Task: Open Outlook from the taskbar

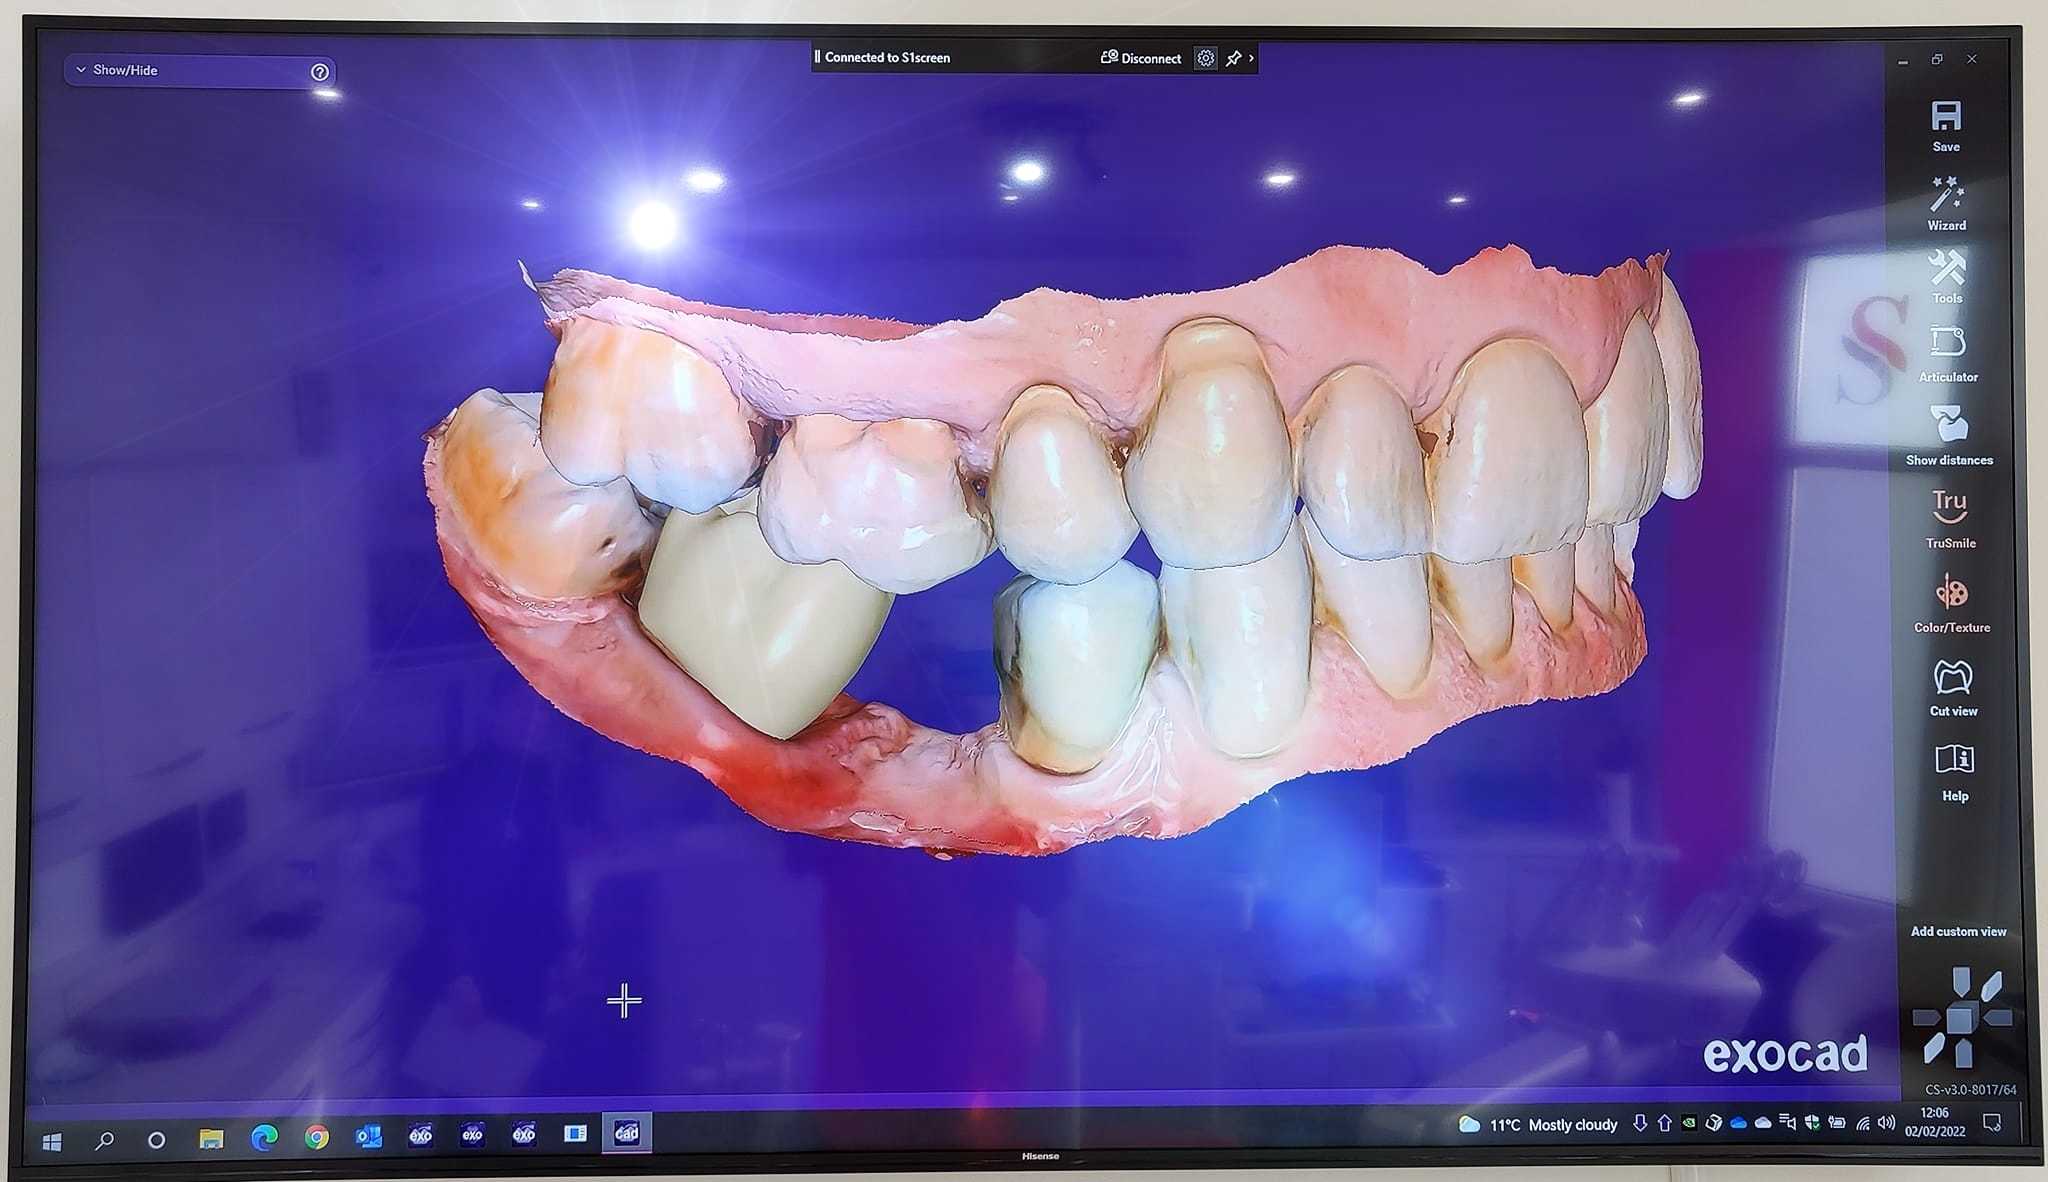Action: point(369,1136)
